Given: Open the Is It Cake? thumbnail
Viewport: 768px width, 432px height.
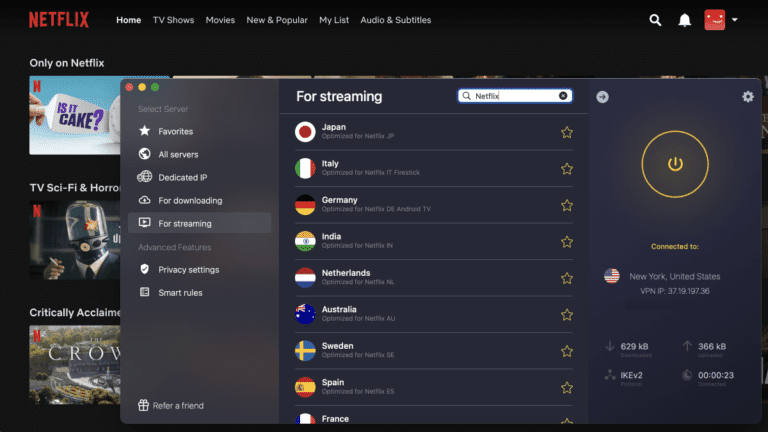Looking at the screenshot, I should 74,115.
